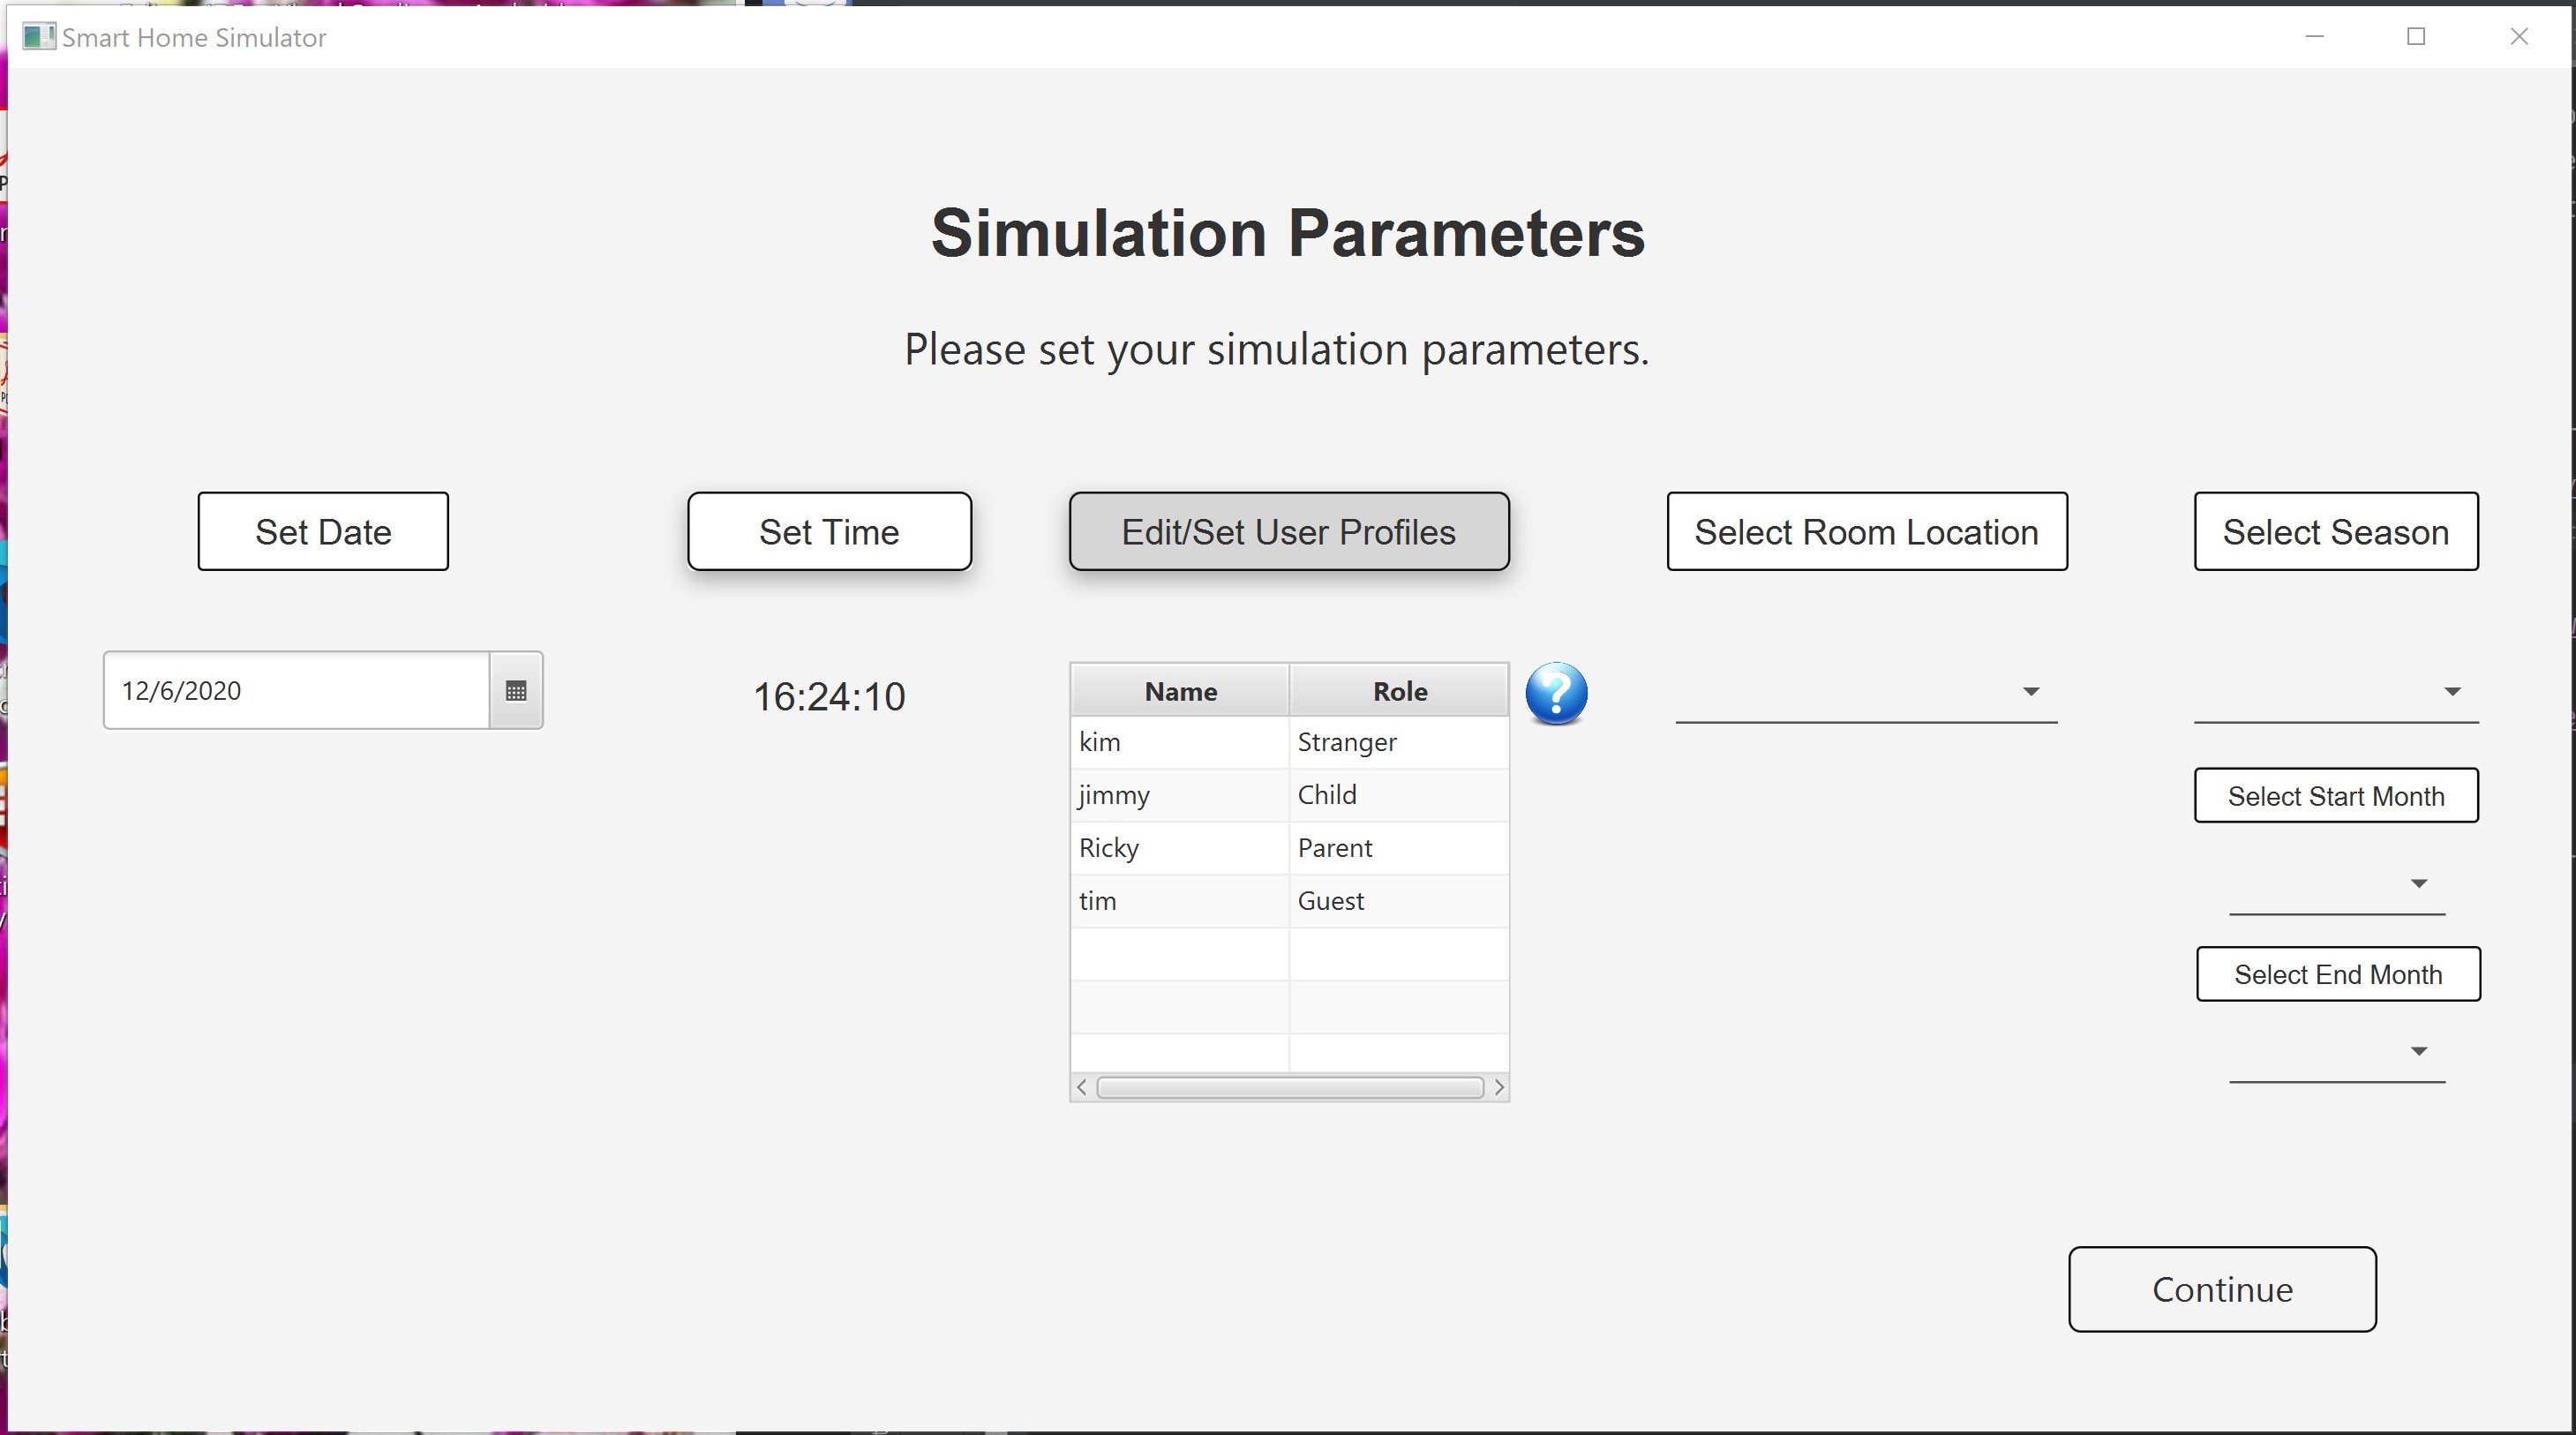Click the Select Season button
The height and width of the screenshot is (1435, 2576).
(2335, 531)
